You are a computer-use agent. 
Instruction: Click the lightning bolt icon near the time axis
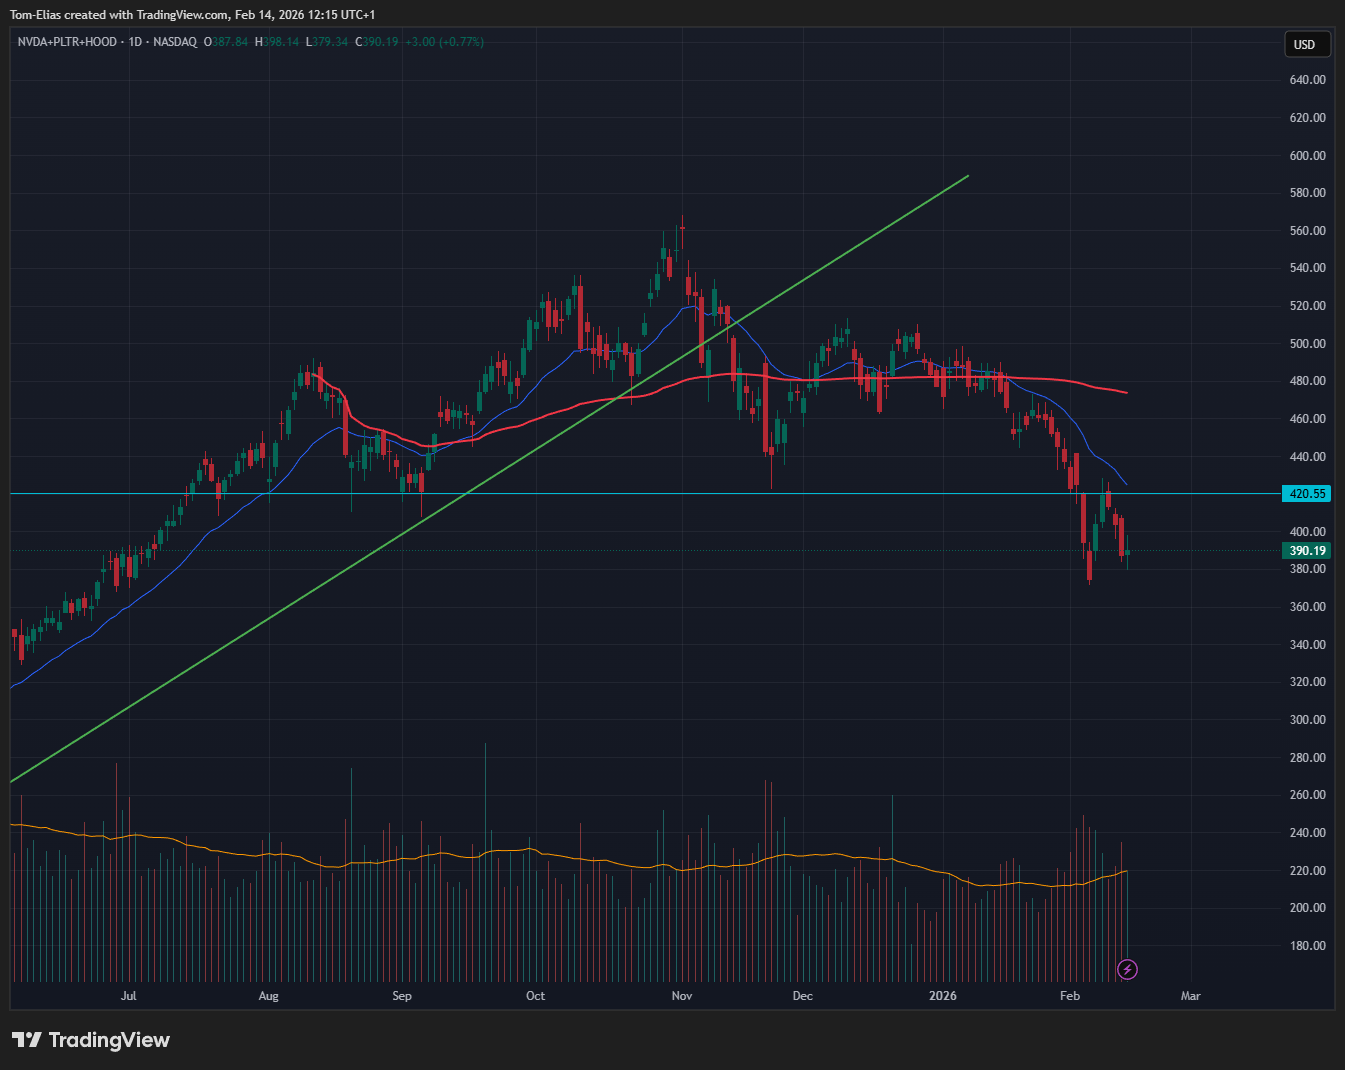(x=1127, y=969)
